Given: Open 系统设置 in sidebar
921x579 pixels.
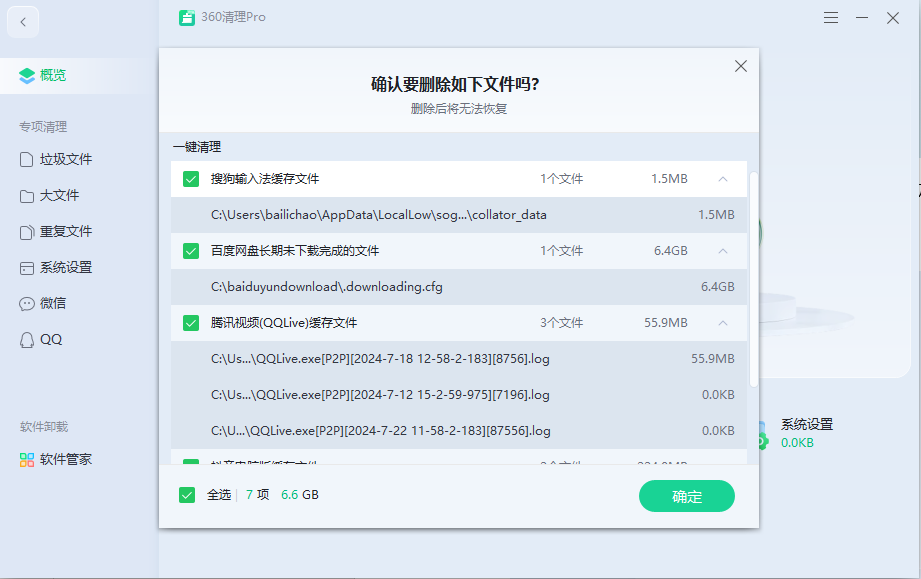Looking at the screenshot, I should point(56,268).
